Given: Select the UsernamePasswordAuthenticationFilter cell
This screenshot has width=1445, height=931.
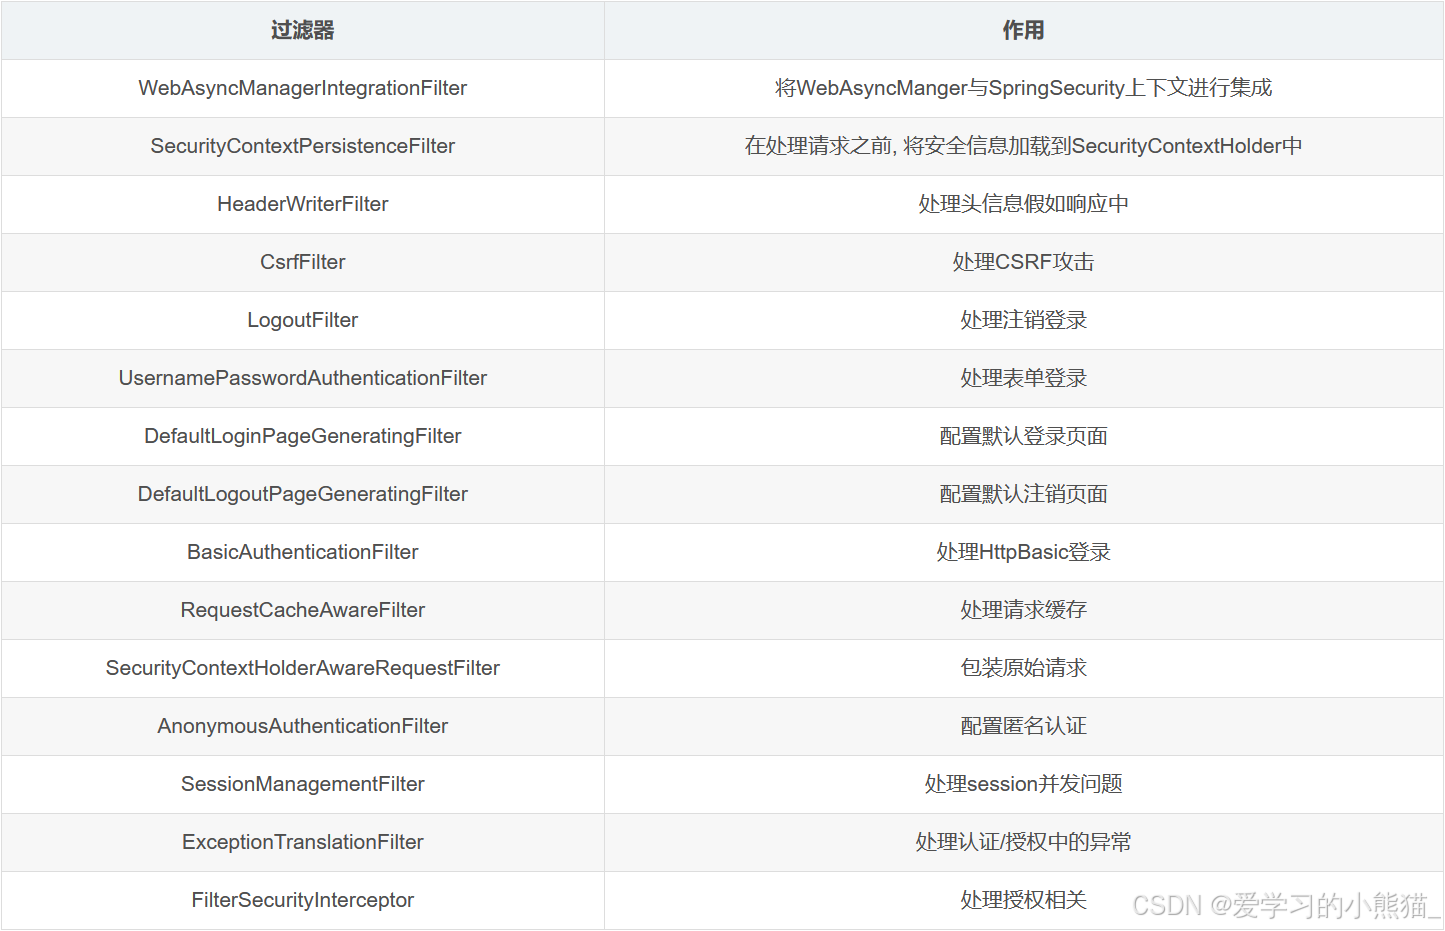Looking at the screenshot, I should (302, 378).
